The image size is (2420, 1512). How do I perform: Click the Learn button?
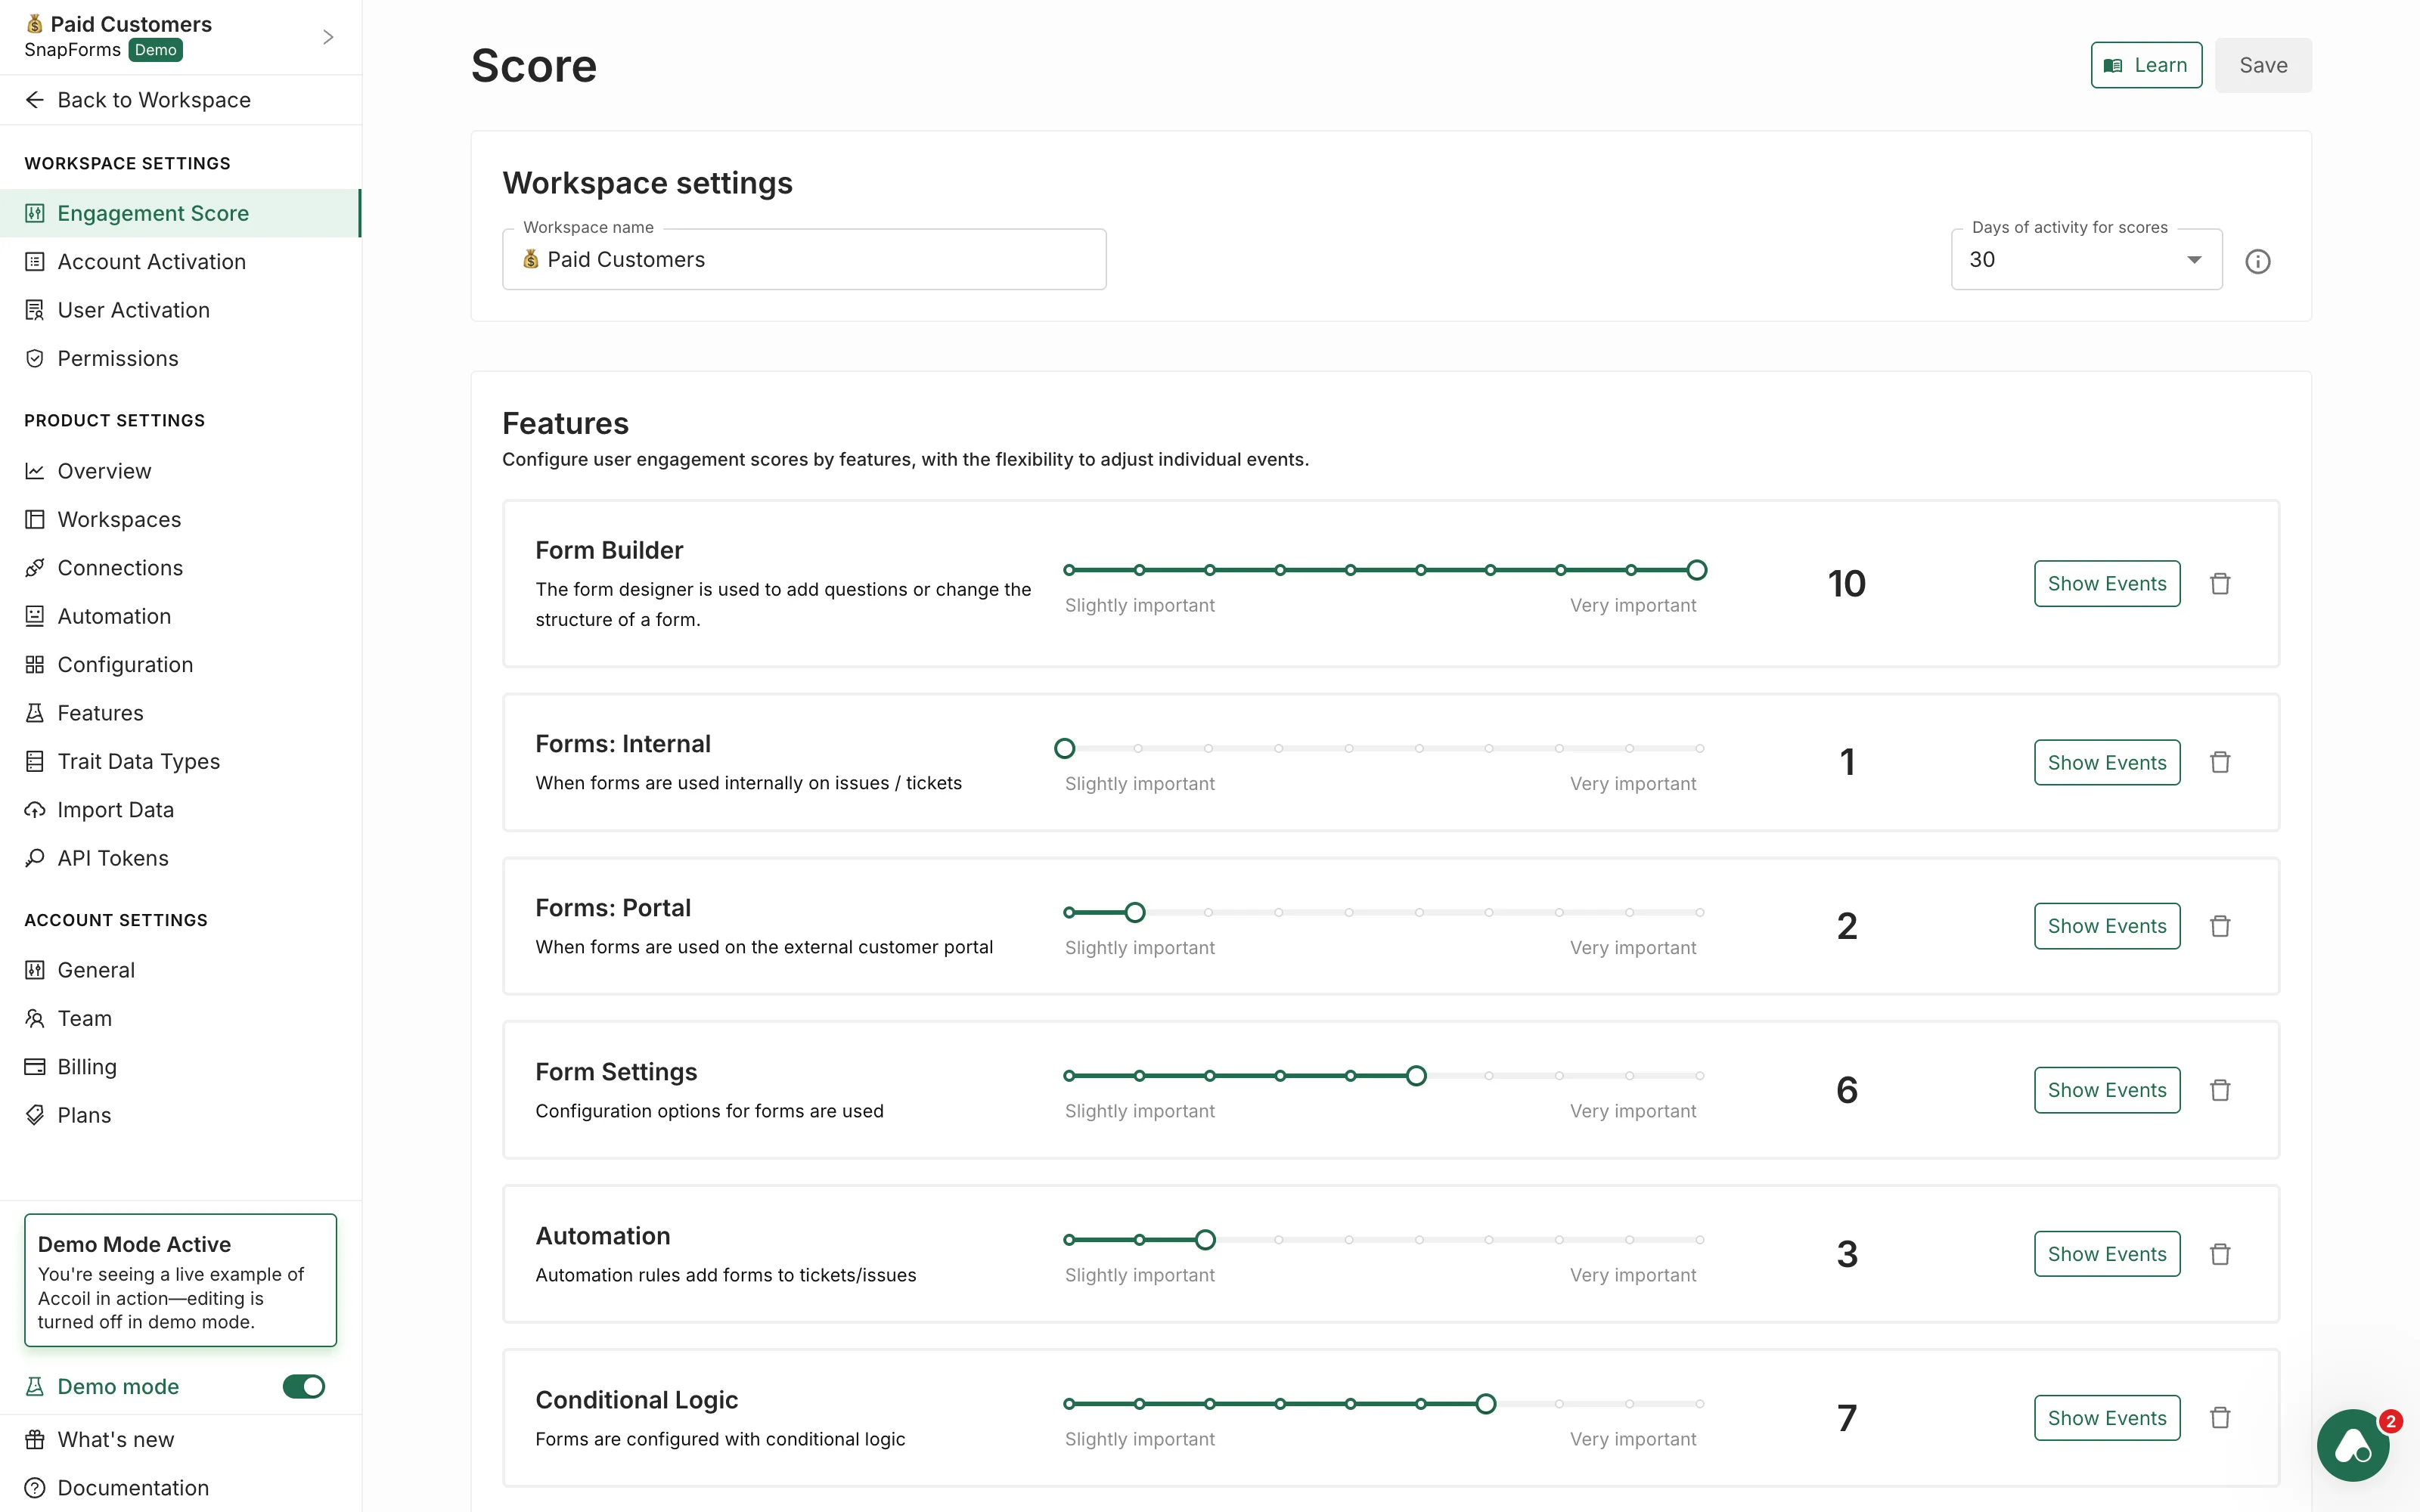(x=2145, y=65)
